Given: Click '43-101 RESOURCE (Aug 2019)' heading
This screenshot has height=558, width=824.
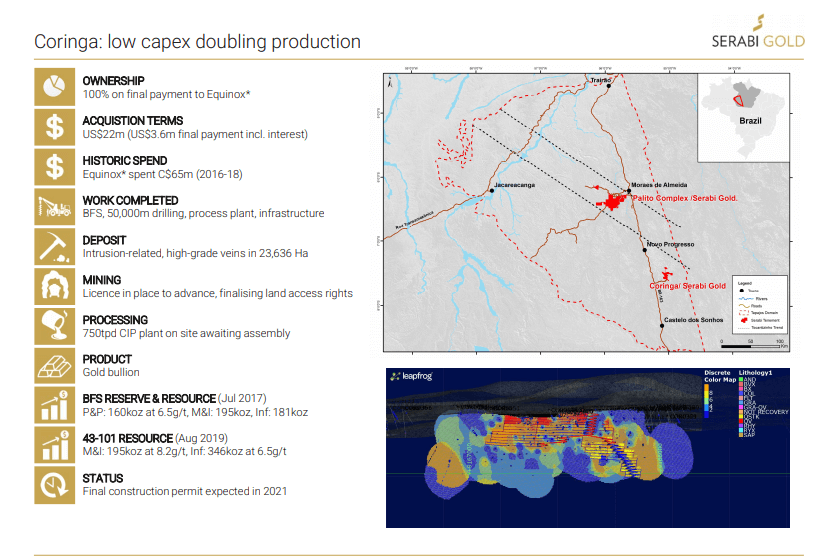Looking at the screenshot, I should 155,439.
